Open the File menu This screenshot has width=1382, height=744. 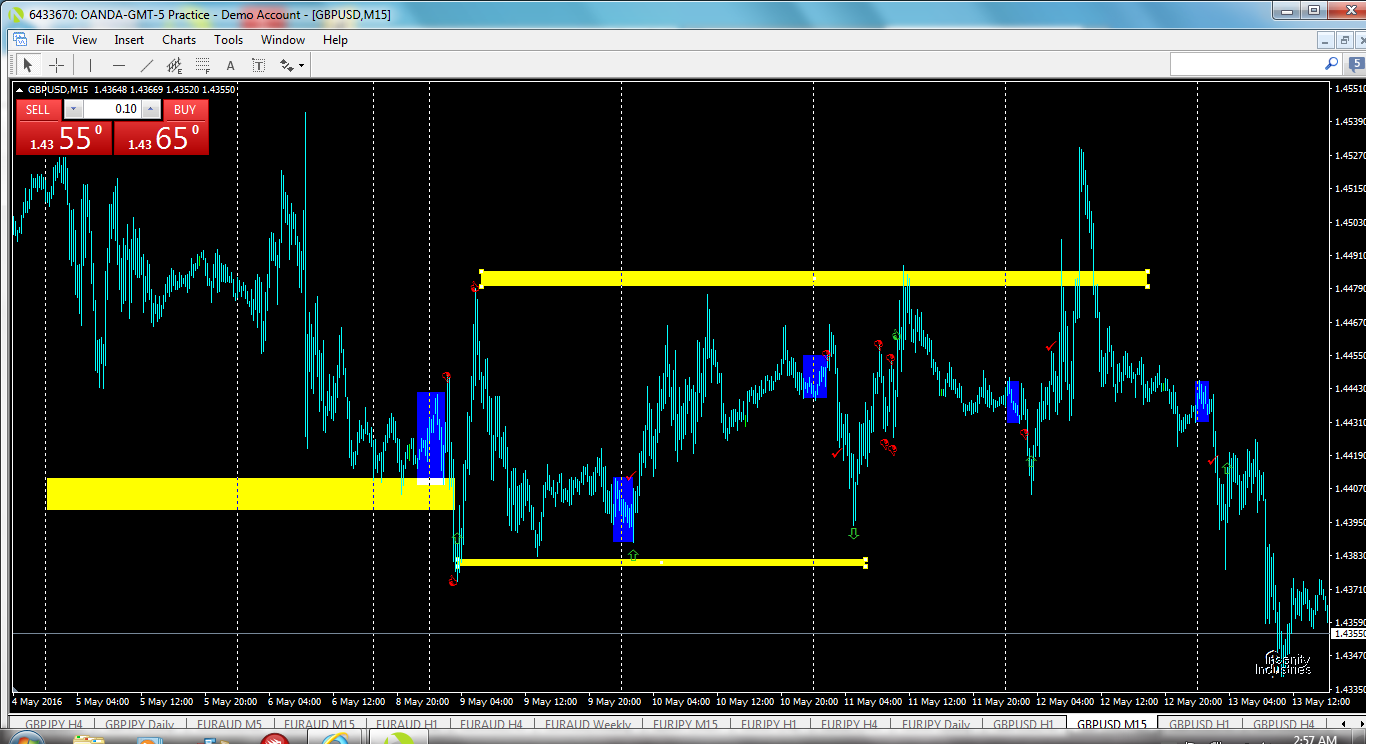tap(45, 40)
